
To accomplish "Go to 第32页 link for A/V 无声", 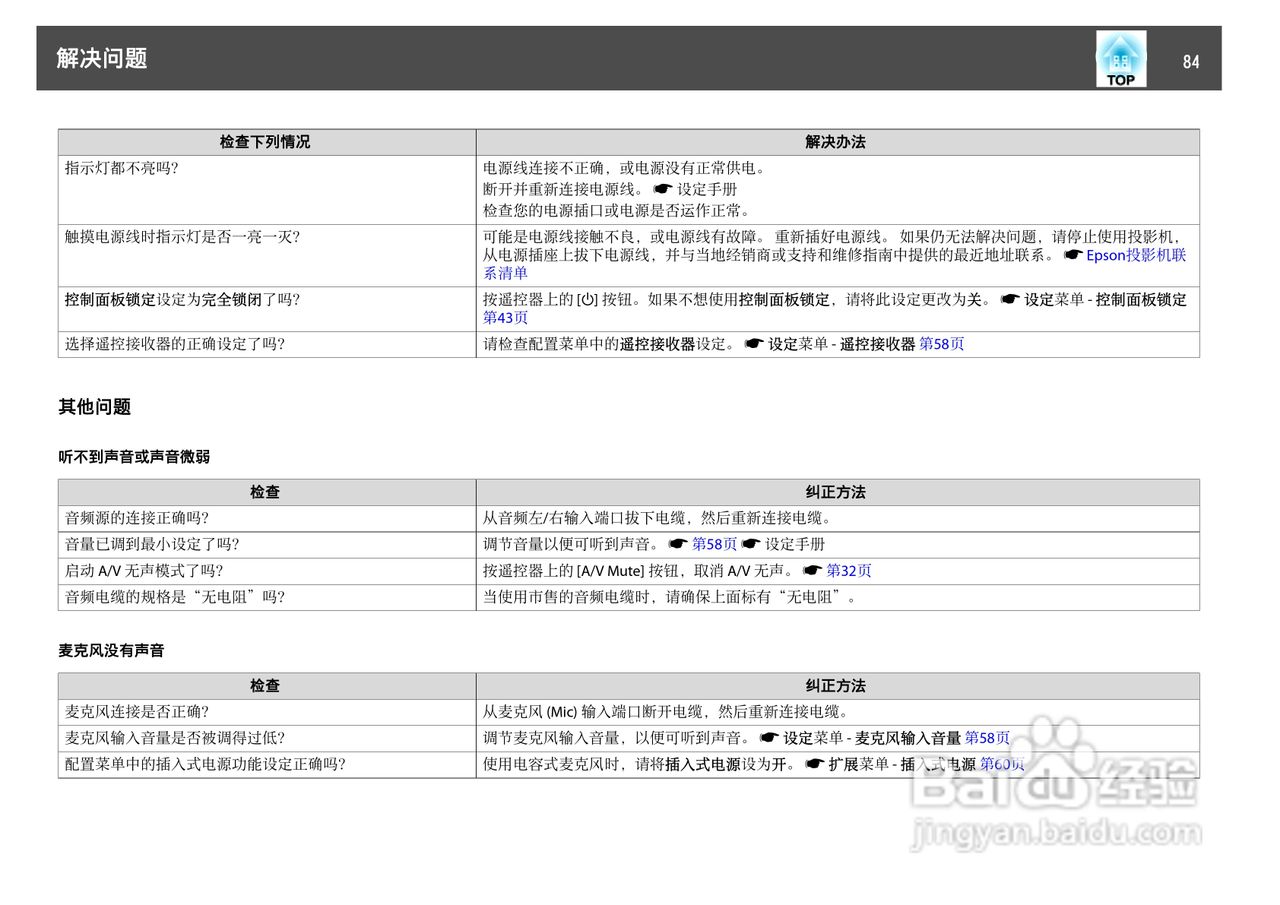I will coord(848,571).
